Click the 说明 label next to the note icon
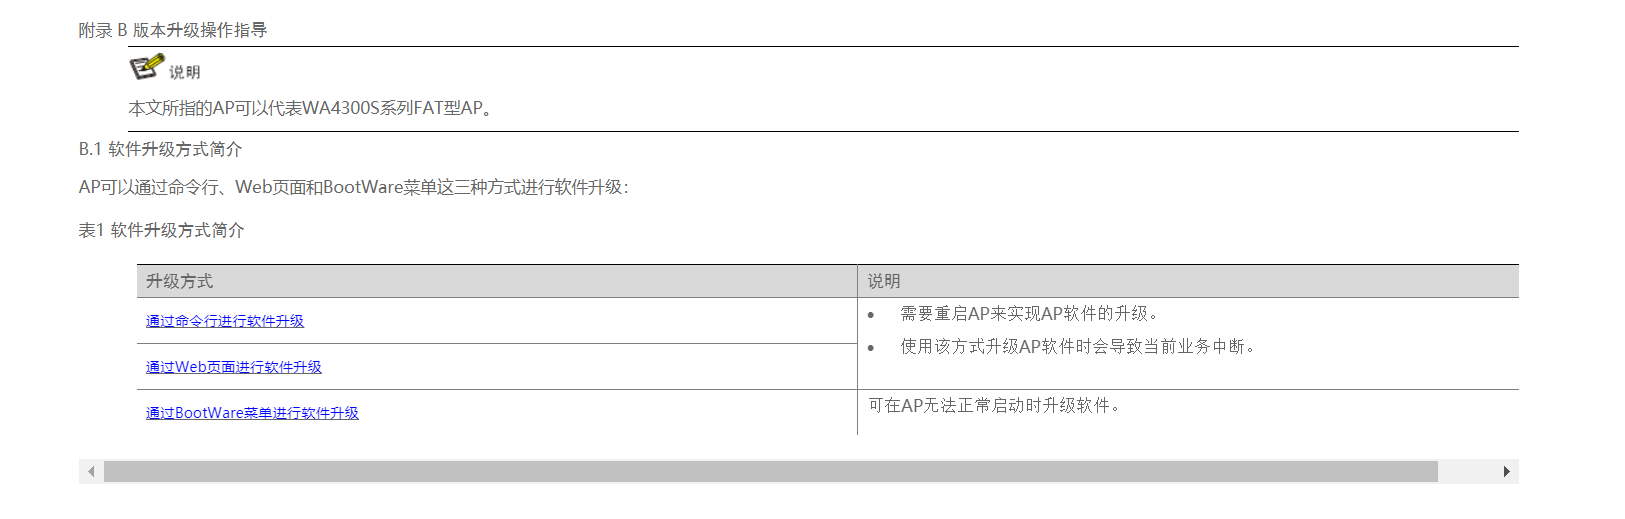The height and width of the screenshot is (519, 1625). click(x=185, y=72)
